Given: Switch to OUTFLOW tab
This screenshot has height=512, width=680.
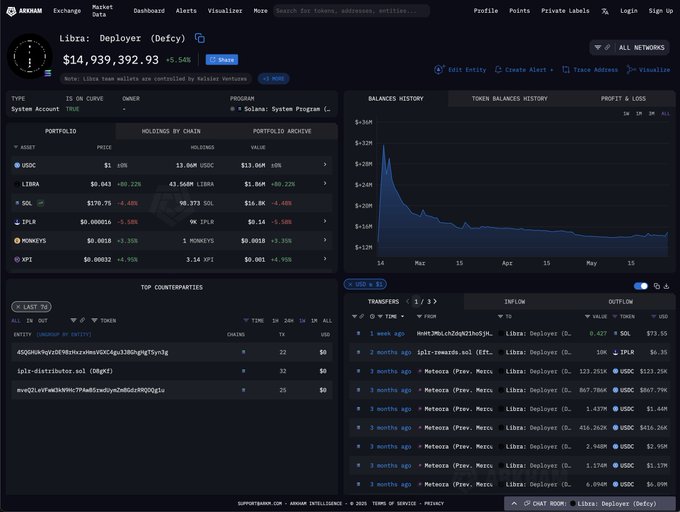Looking at the screenshot, I should (620, 301).
